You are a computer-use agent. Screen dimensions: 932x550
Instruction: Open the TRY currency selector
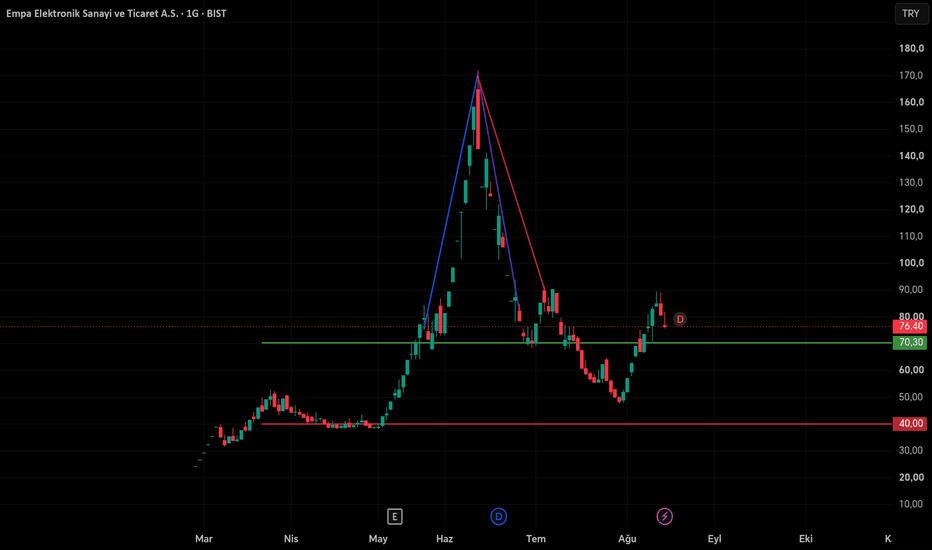[911, 14]
